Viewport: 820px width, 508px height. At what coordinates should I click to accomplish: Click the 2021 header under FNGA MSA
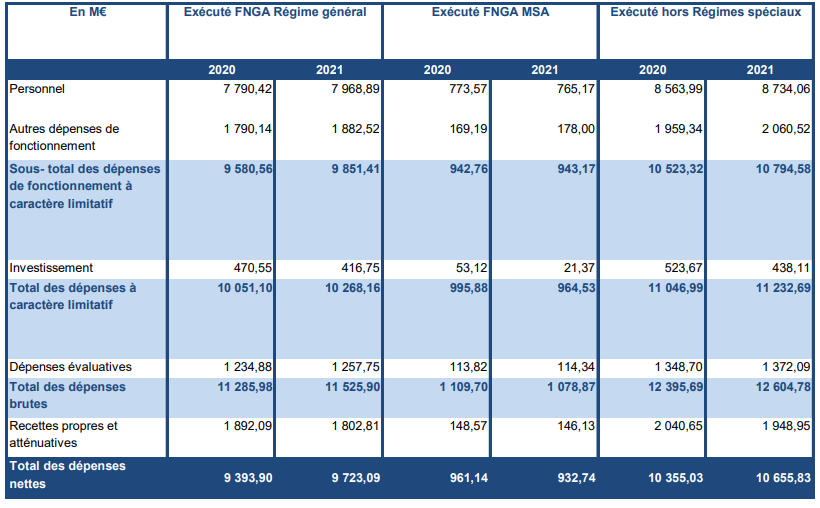pyautogui.click(x=544, y=70)
